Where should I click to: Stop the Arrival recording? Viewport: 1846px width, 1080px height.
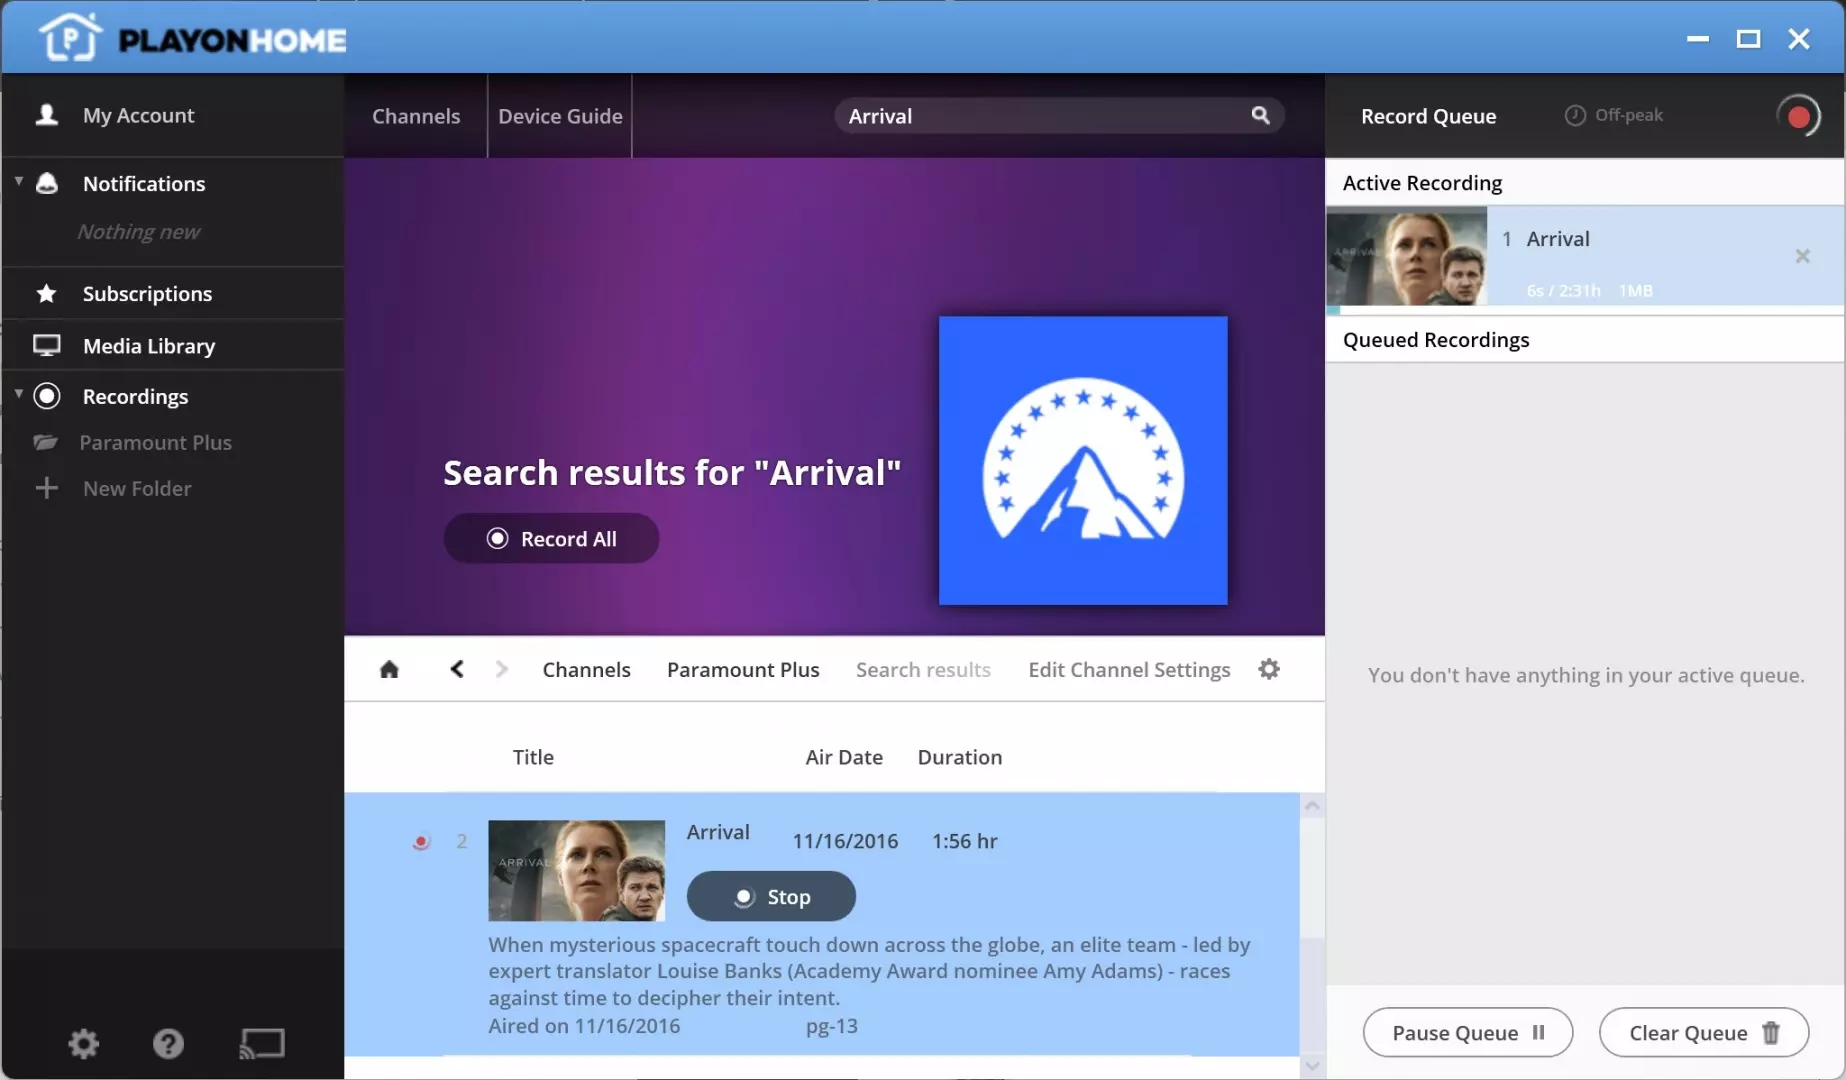(x=771, y=896)
